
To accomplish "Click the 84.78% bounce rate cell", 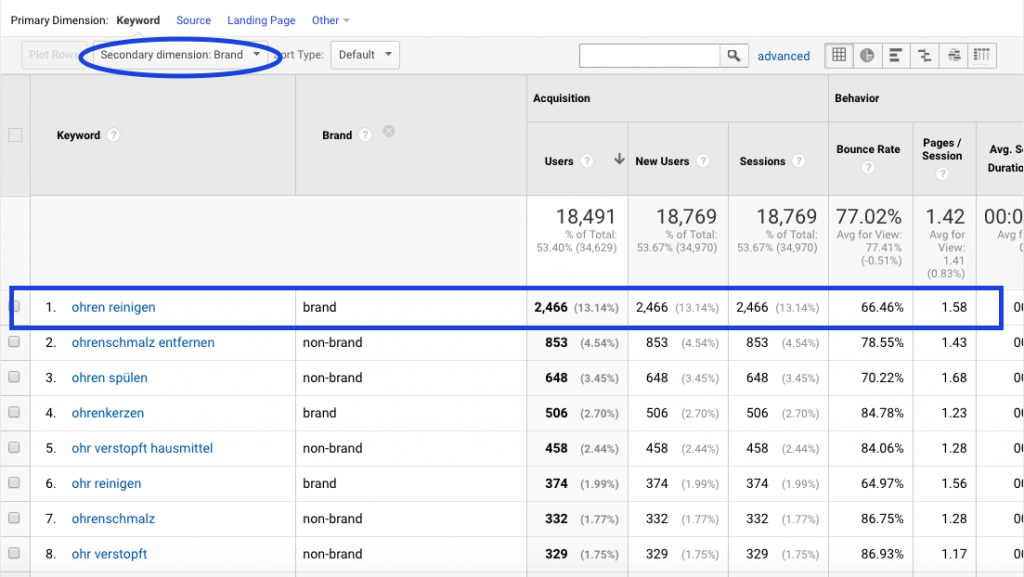I will [x=882, y=413].
